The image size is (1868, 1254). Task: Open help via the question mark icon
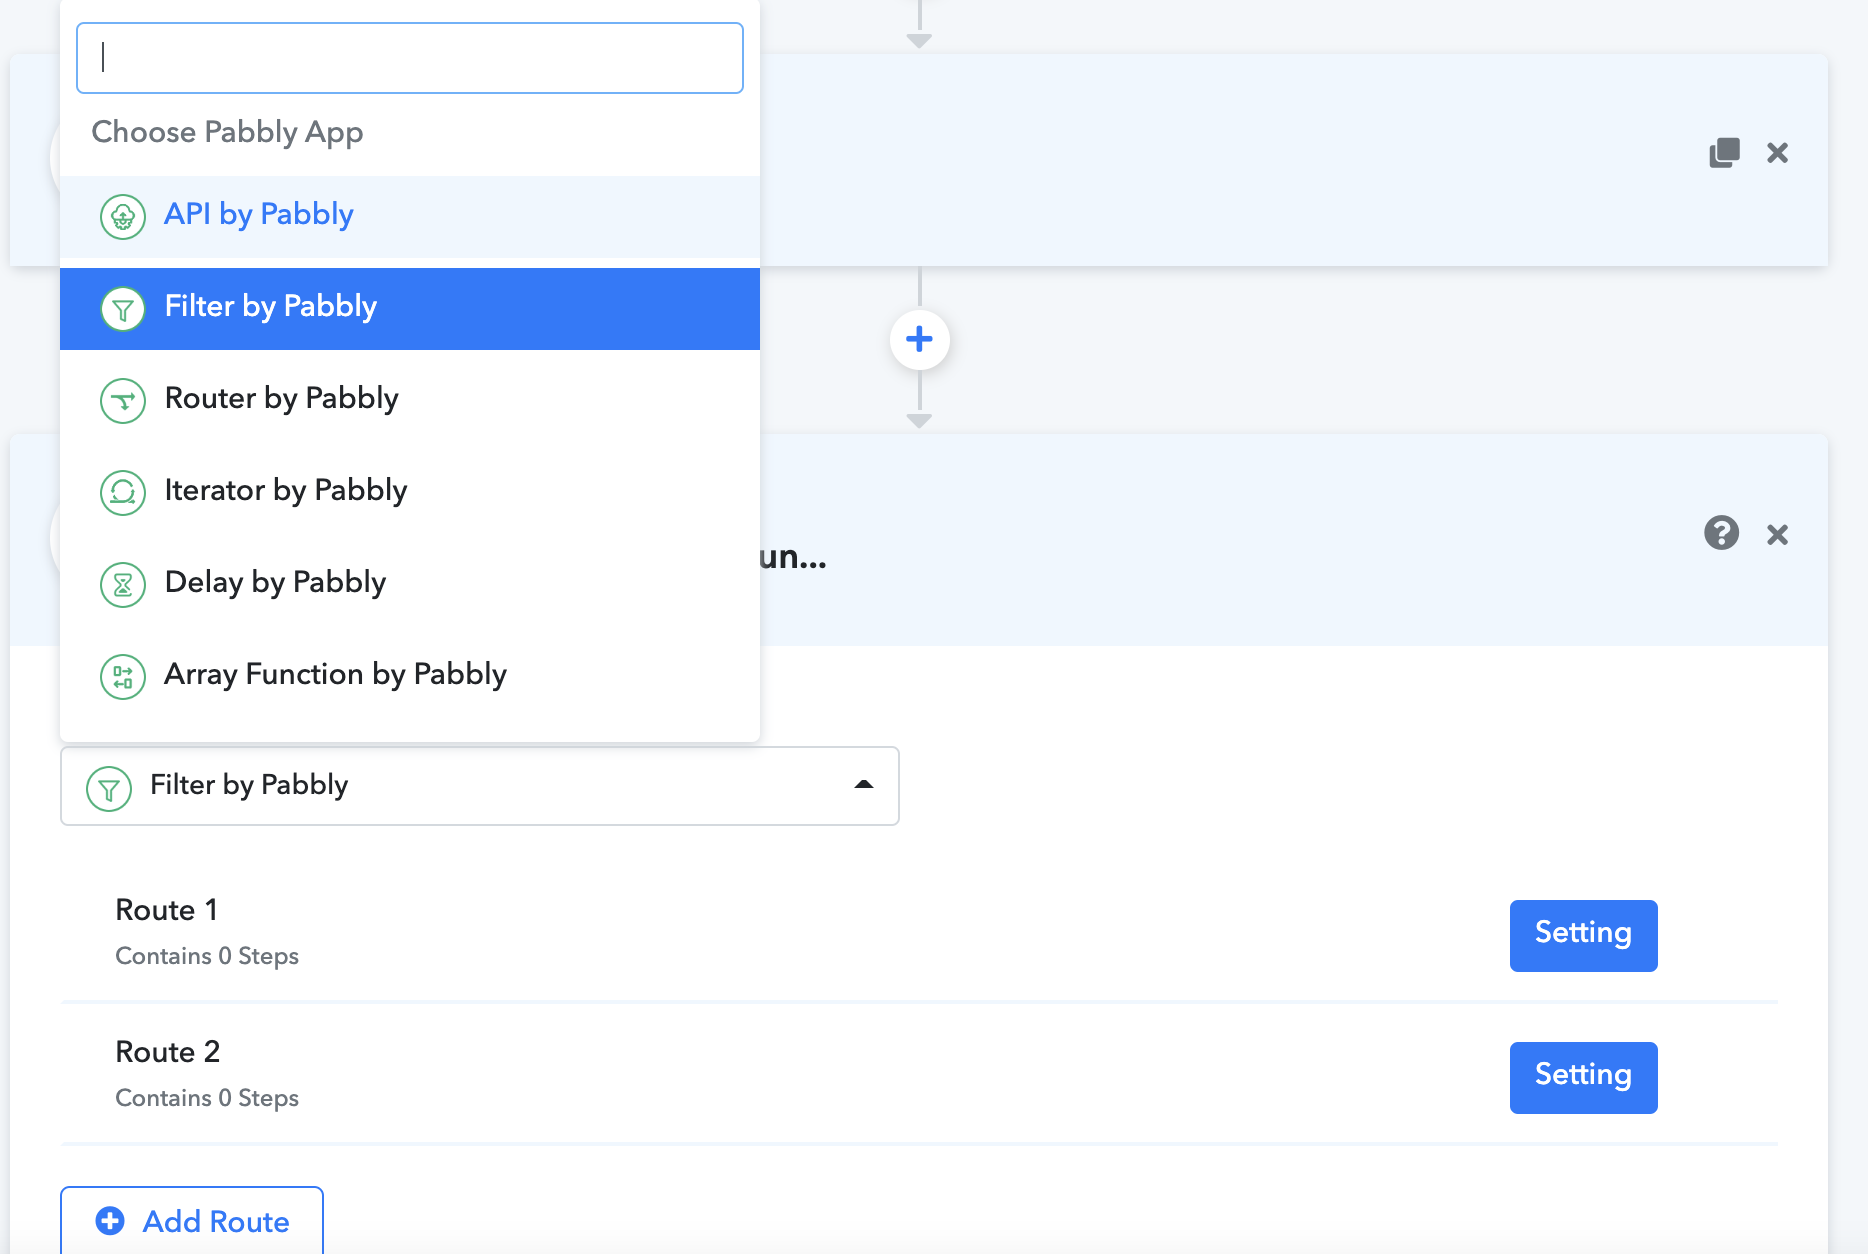tap(1721, 533)
